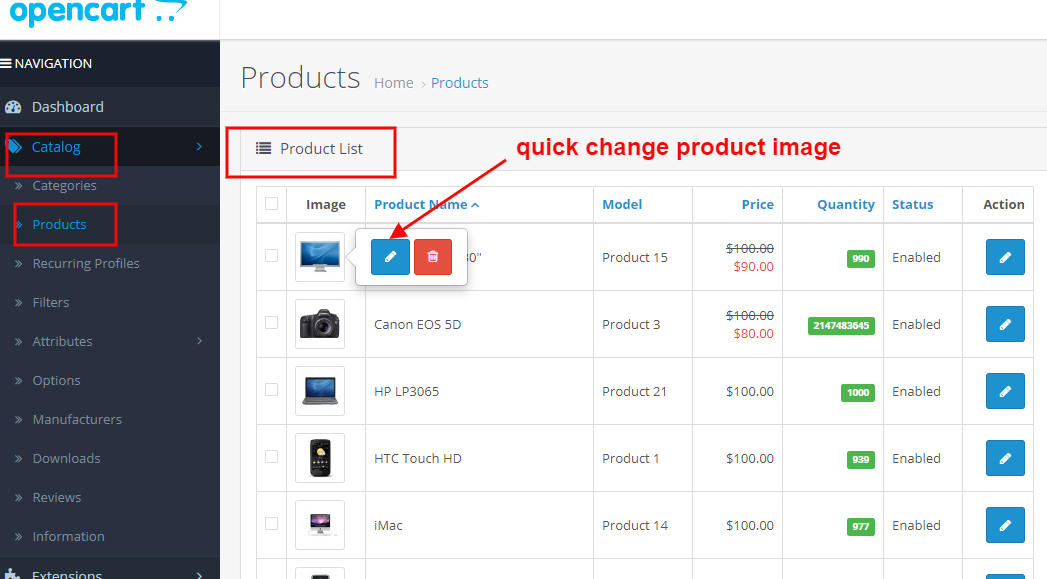Image resolution: width=1047 pixels, height=579 pixels.
Task: Sort by Product Name column
Action: (x=427, y=204)
